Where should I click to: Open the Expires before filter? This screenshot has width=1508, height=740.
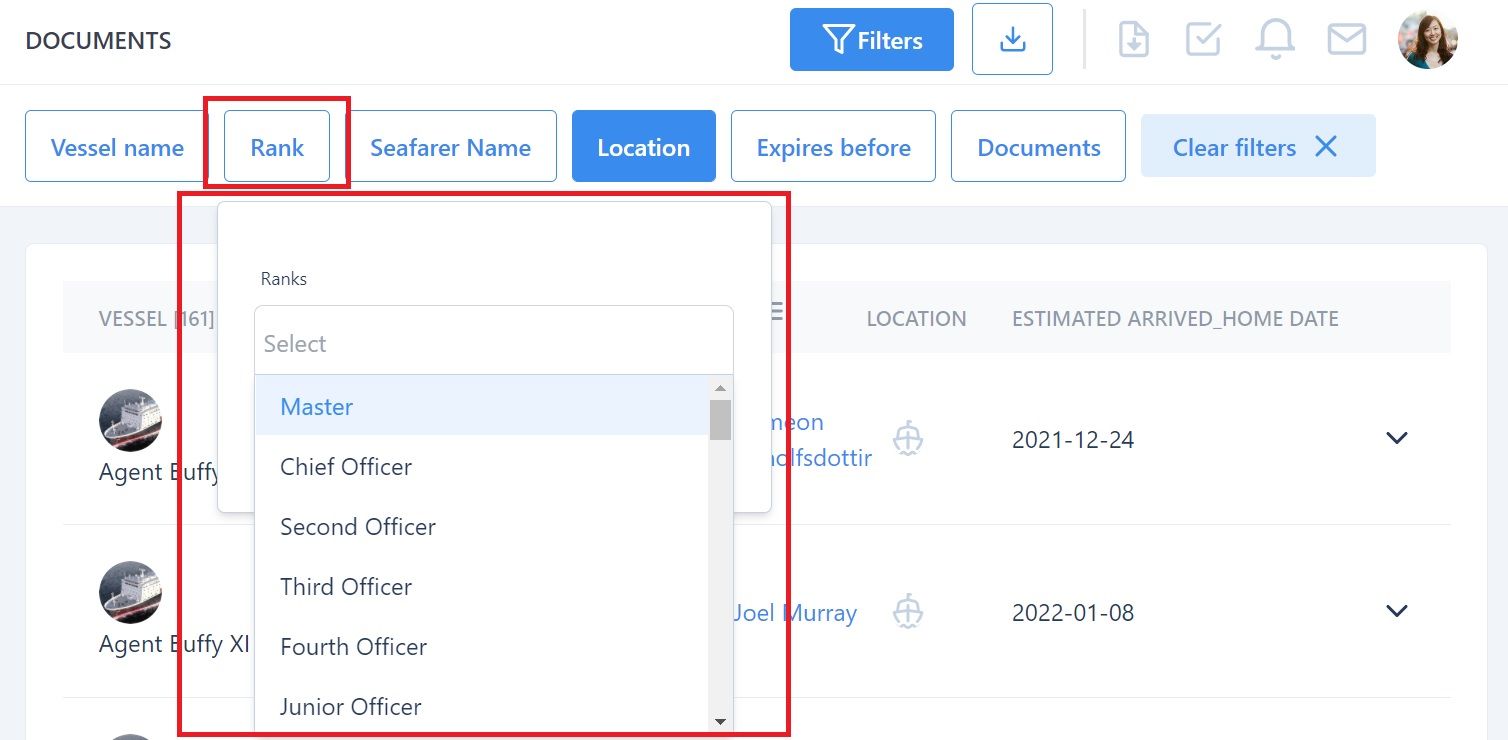(833, 147)
